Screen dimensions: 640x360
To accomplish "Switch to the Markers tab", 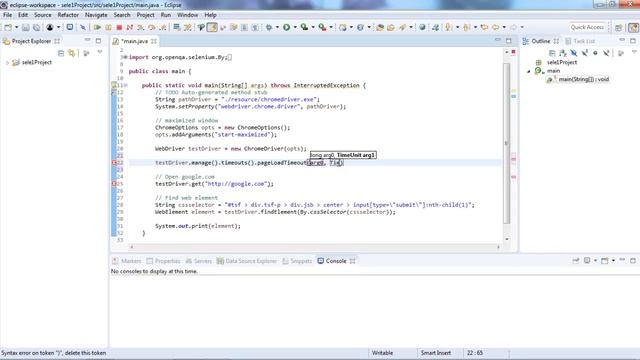I will [127, 261].
